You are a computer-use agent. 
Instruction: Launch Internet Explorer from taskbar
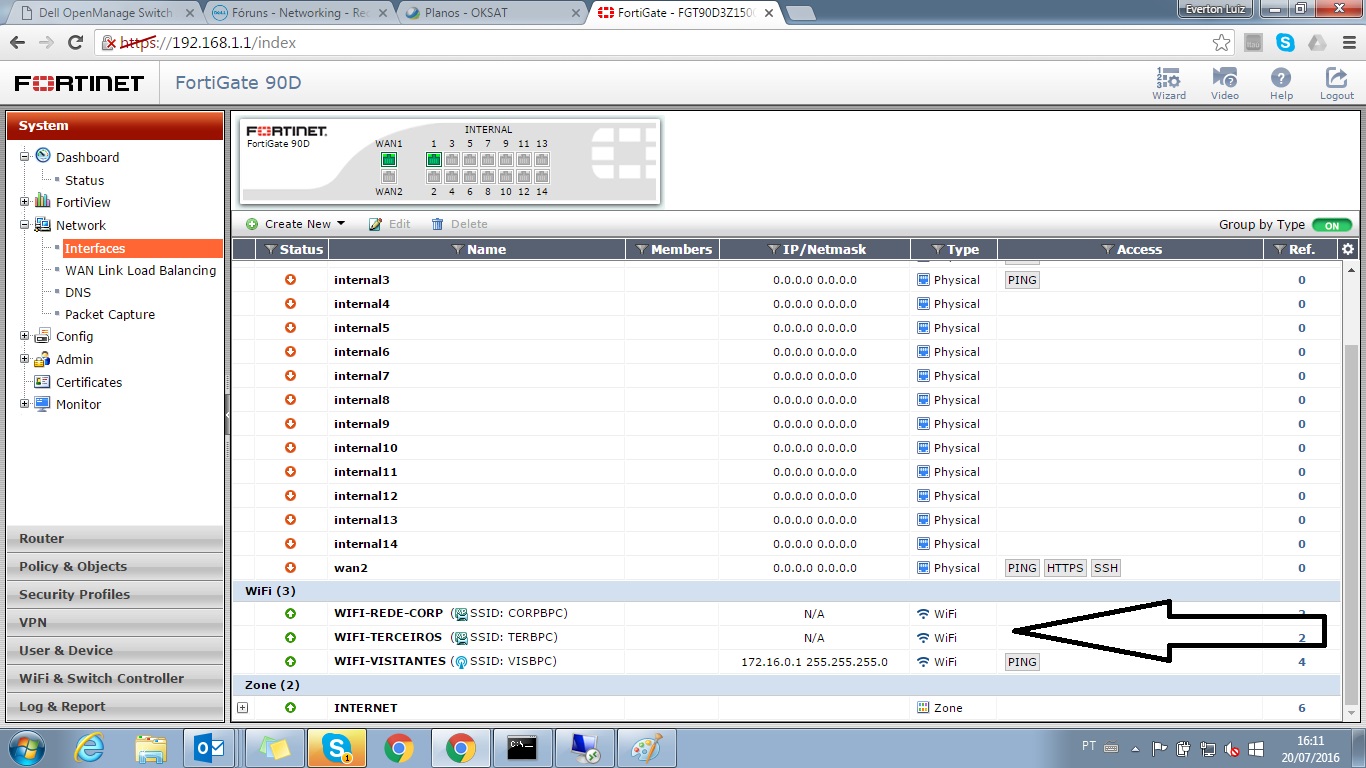pos(89,748)
